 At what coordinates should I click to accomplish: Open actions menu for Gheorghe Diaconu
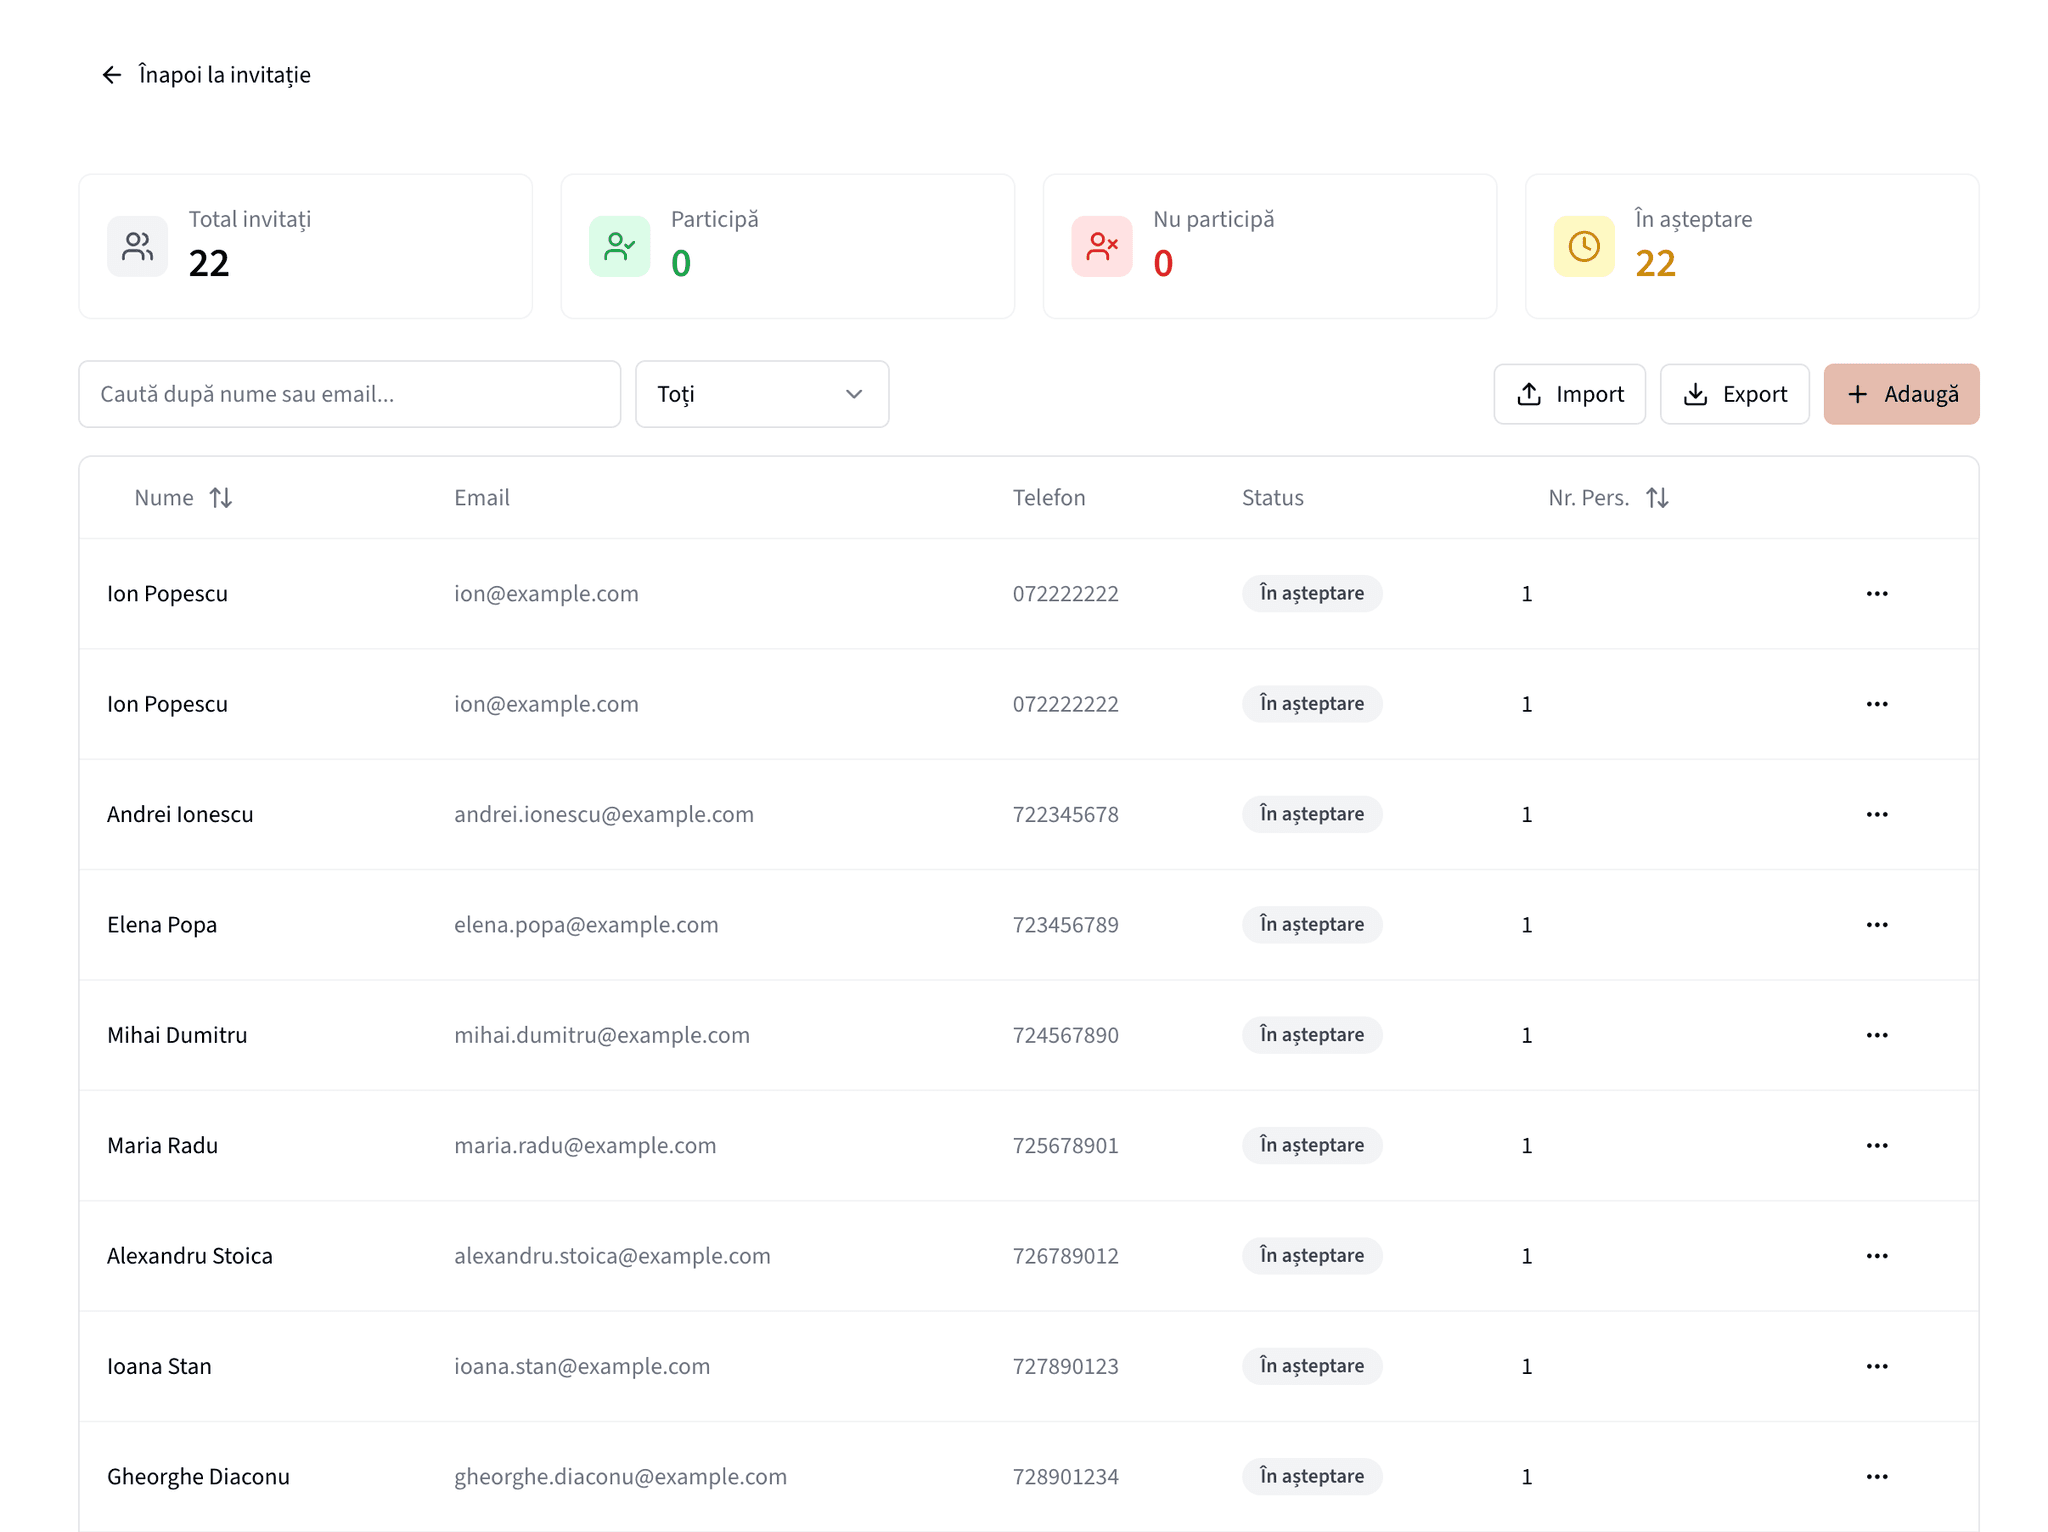coord(1876,1476)
